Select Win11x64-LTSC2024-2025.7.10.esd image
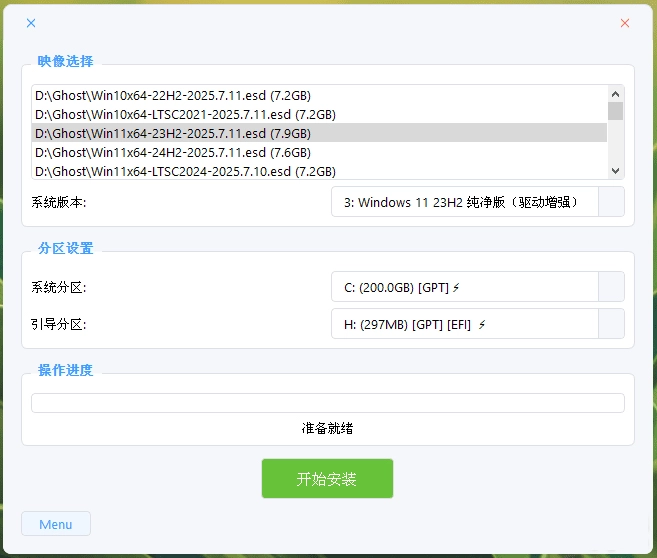Viewport: 657px width, 558px height. [319, 171]
